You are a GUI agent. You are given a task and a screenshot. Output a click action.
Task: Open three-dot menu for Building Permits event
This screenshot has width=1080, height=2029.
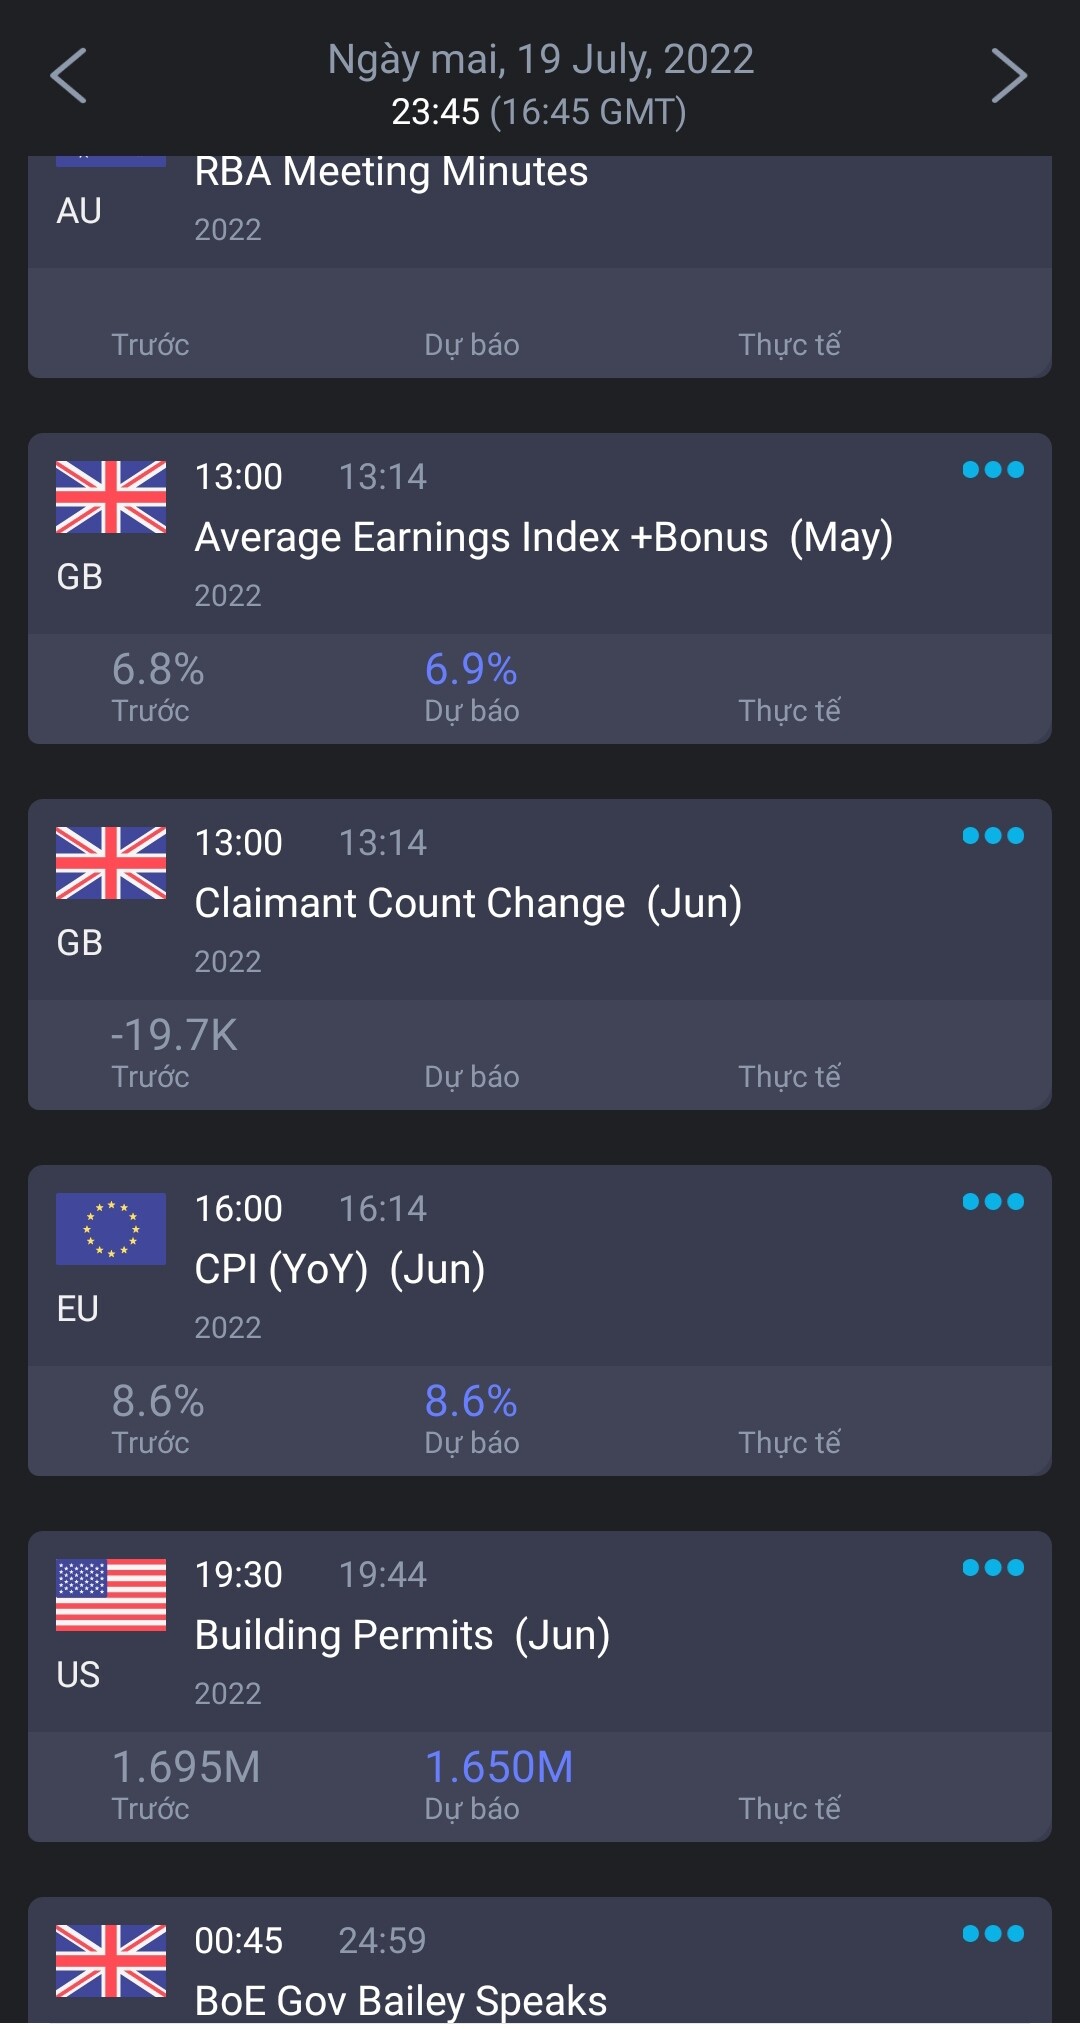click(x=992, y=1568)
